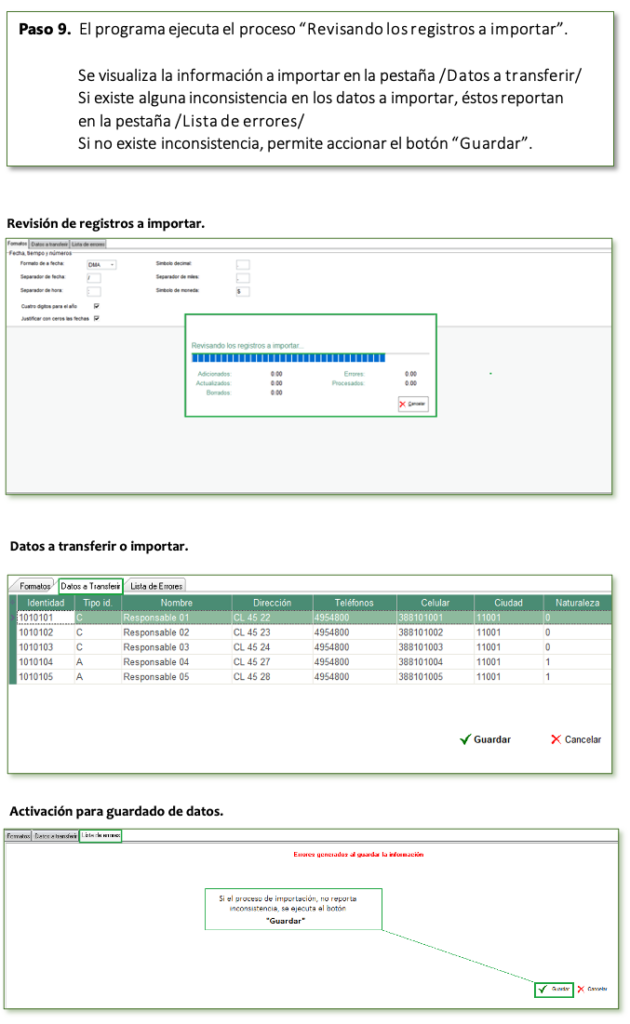
Task: Switch to 'Lista de Errores' tab above data table
Action: [x=156, y=586]
